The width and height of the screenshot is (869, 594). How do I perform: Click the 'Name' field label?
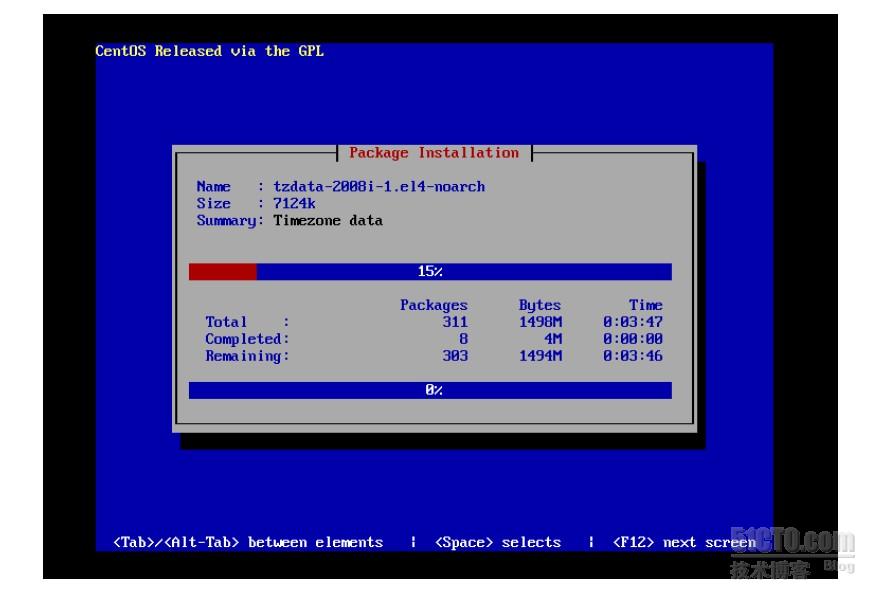(x=213, y=187)
